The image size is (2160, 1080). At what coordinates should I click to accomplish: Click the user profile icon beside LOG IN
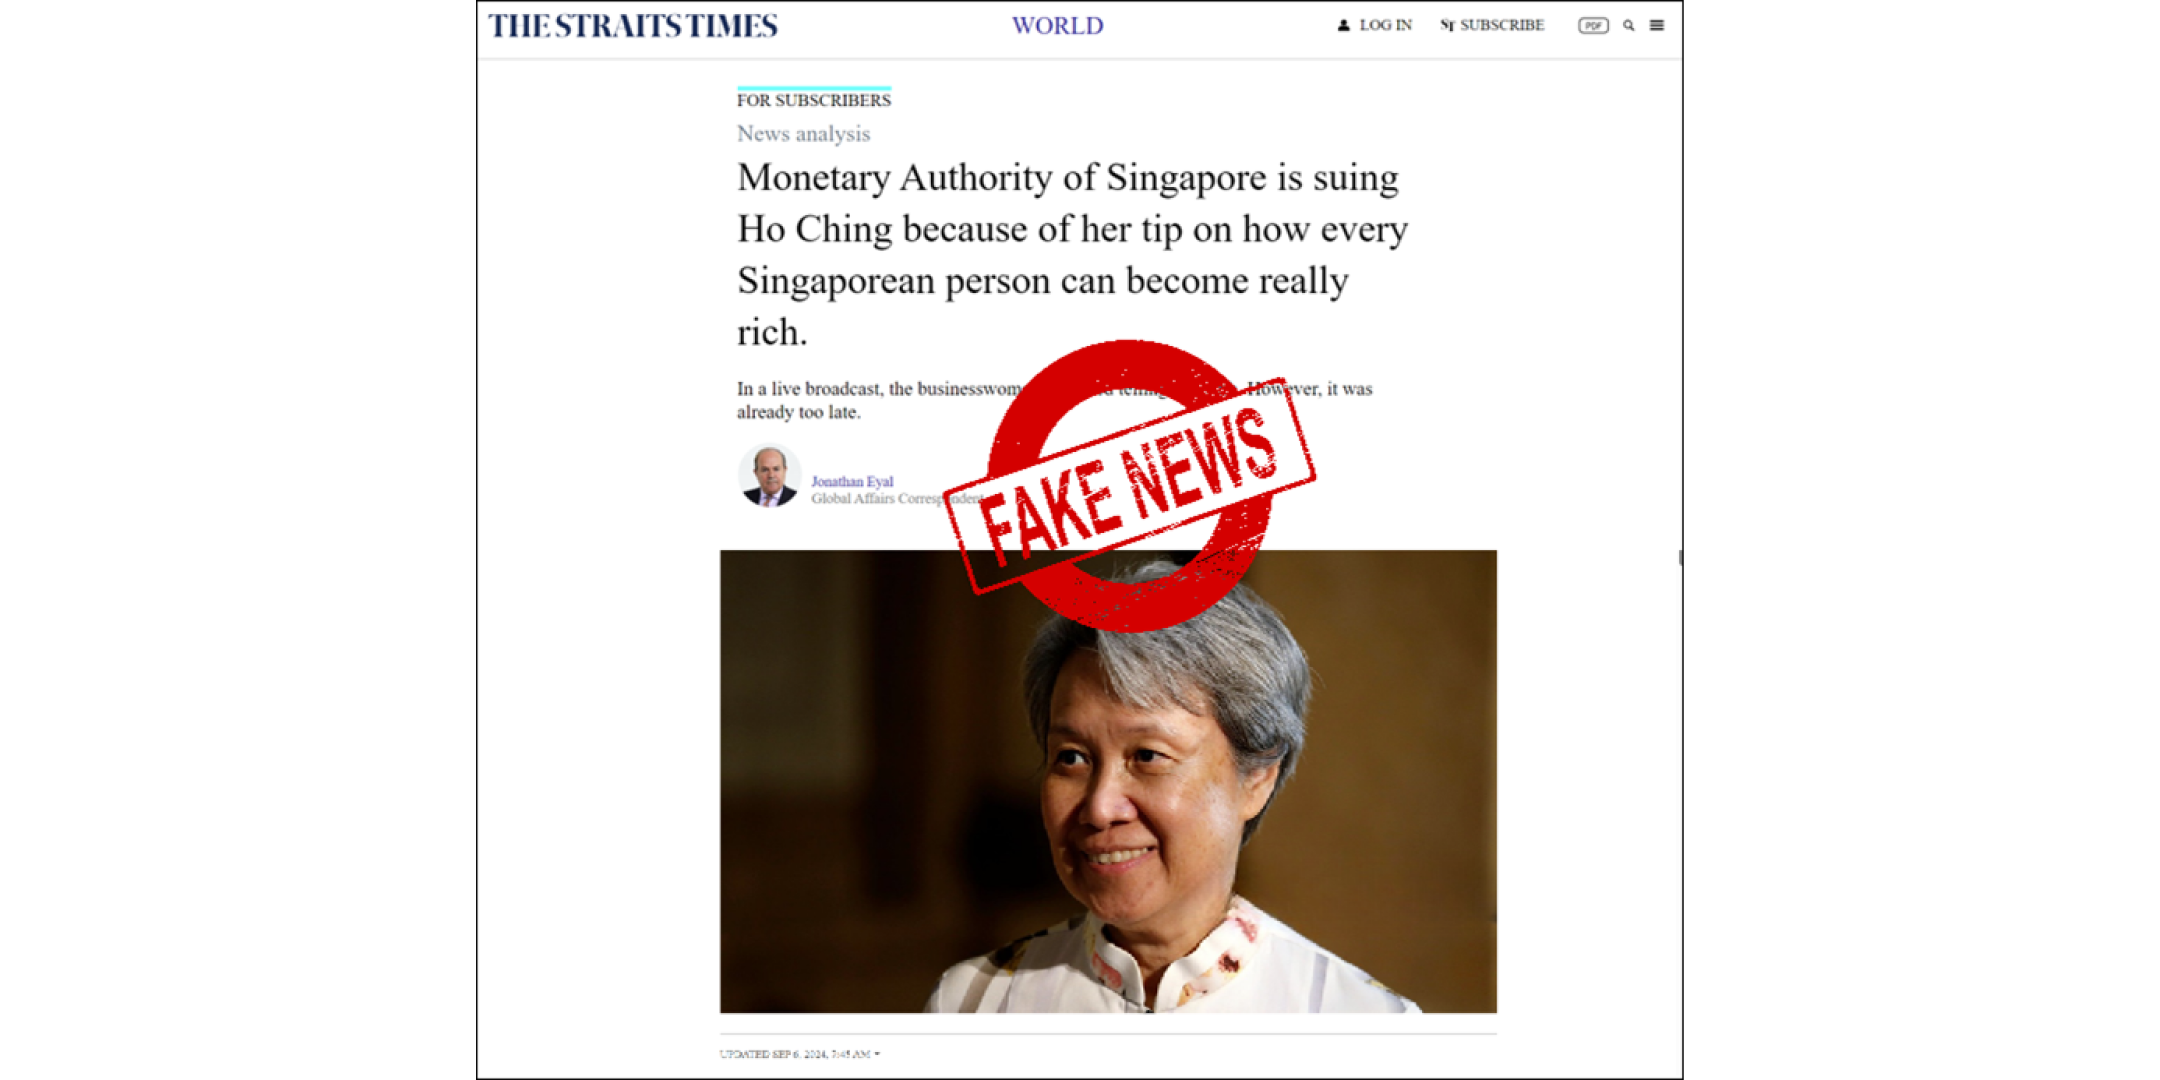(x=1343, y=25)
